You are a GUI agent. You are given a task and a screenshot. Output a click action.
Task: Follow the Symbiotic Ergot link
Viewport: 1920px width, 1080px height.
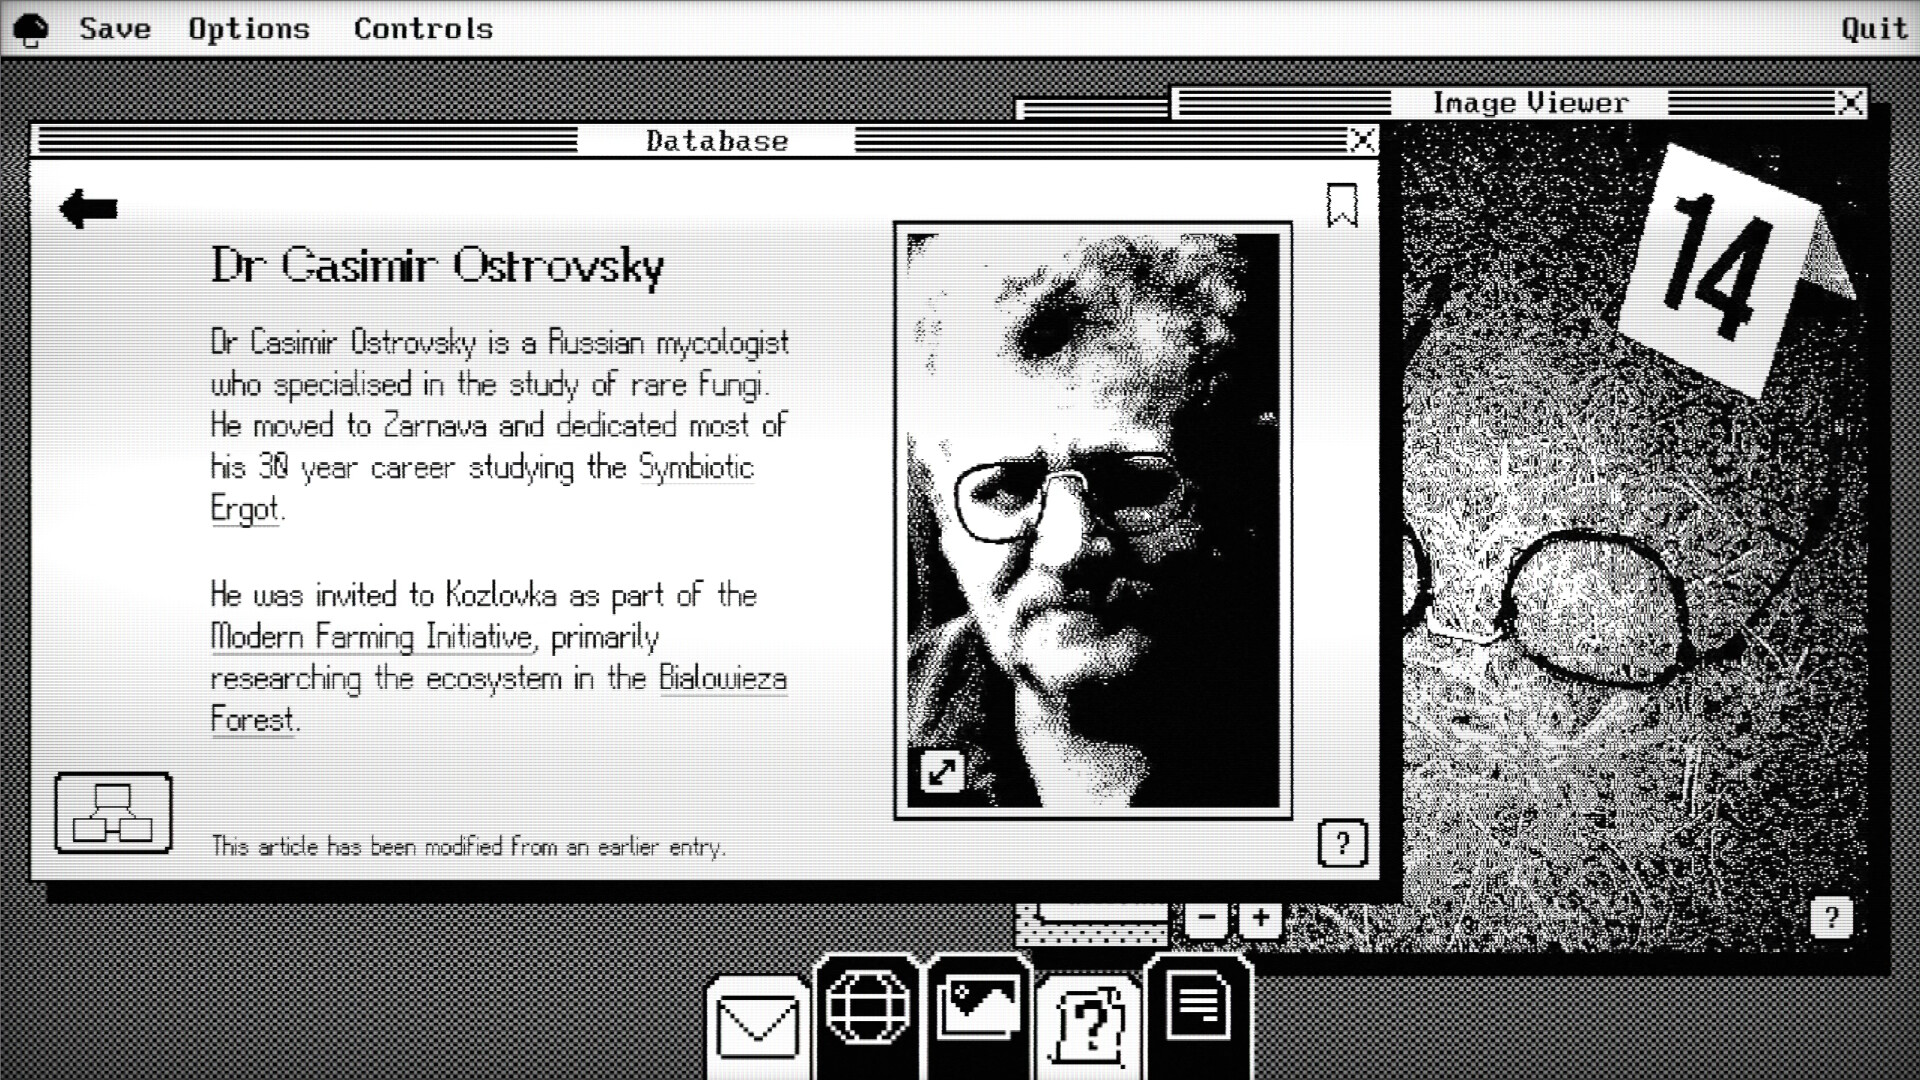(695, 468)
